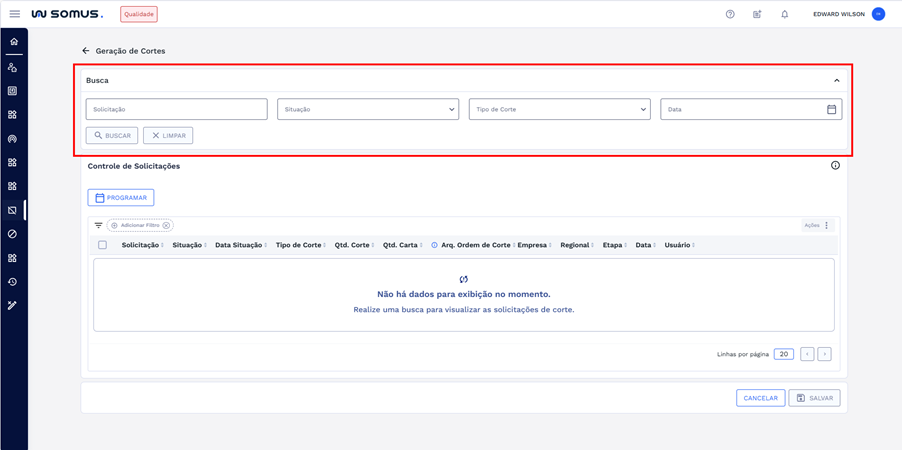Viewport: 902px width, 450px height.
Task: Sort by Solicitação column header
Action: point(140,245)
